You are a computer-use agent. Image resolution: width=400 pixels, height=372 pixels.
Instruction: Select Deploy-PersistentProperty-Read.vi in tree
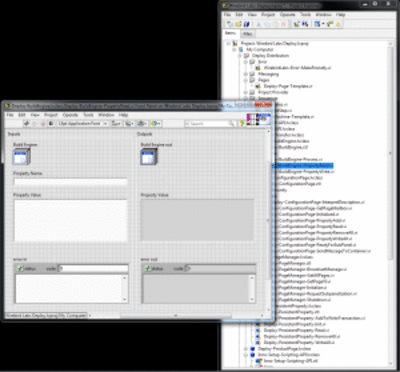point(296,330)
